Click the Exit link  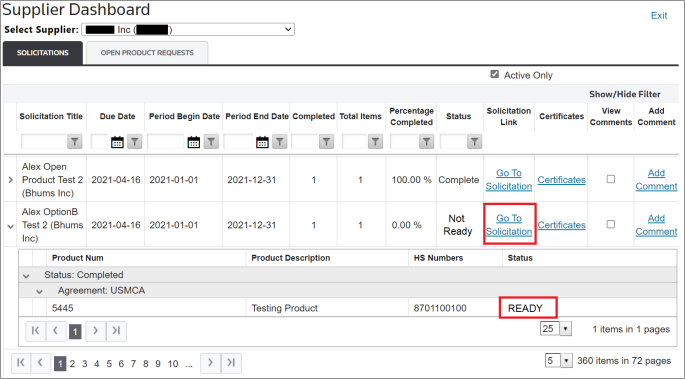pyautogui.click(x=659, y=15)
